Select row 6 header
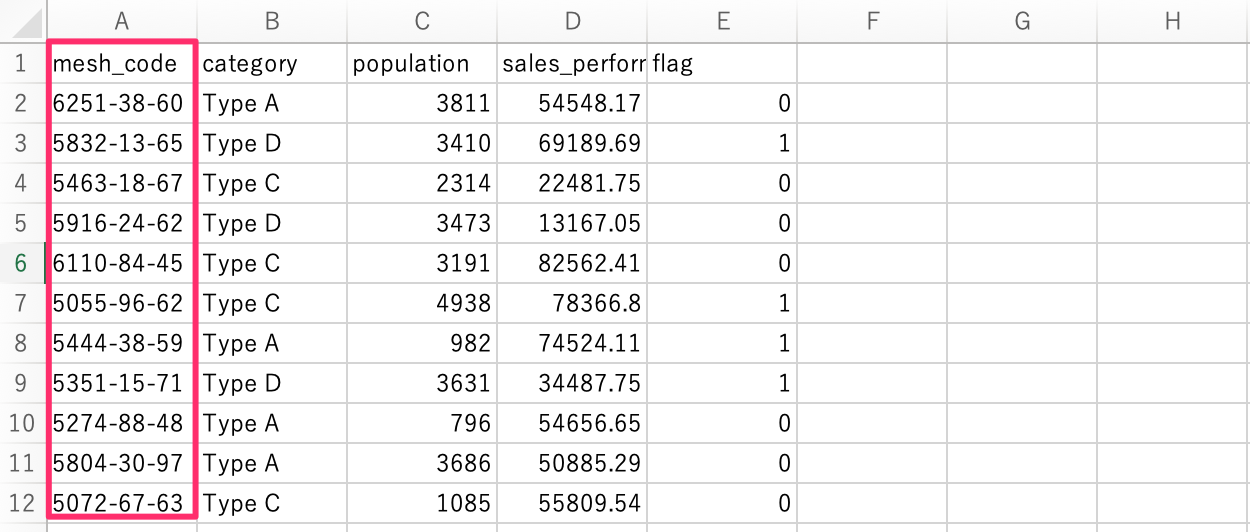Screen dimensions: 1250x532 (22, 264)
